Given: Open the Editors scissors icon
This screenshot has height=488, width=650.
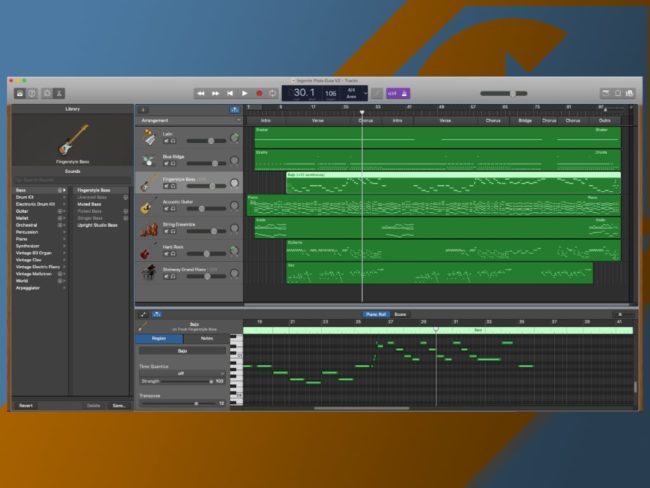Looking at the screenshot, I should point(59,93).
